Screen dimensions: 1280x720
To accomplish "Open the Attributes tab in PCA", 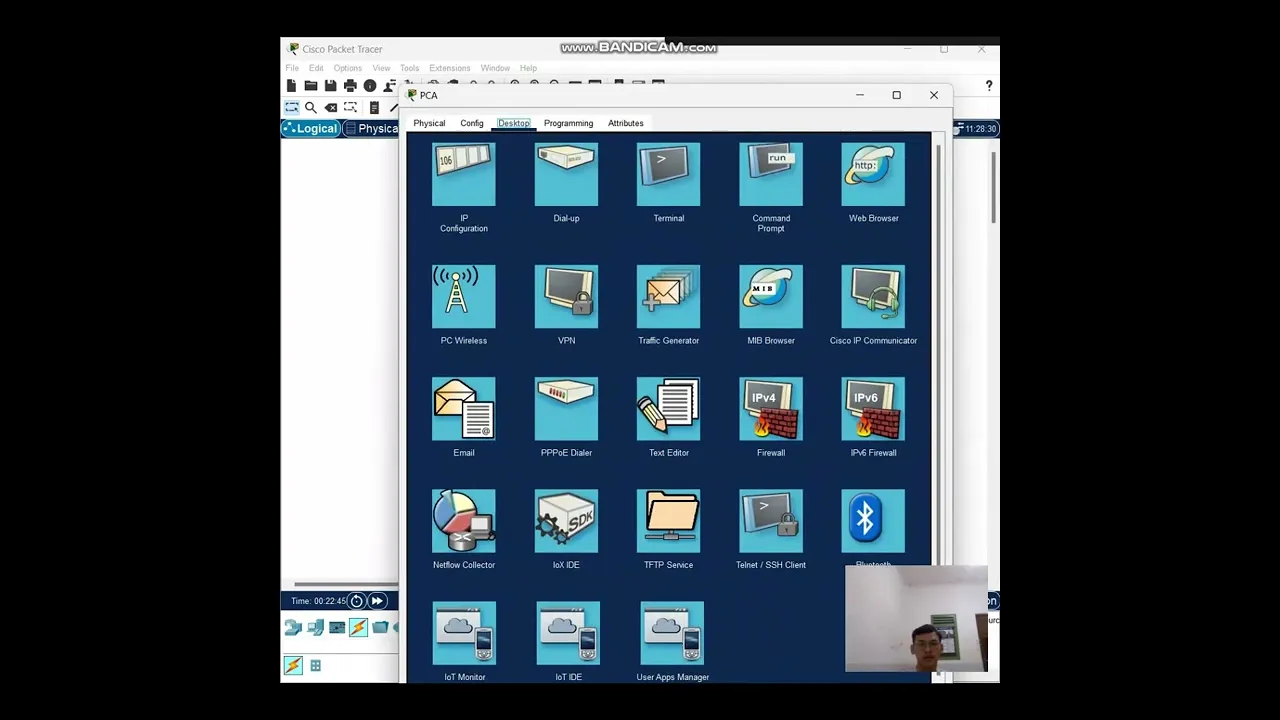I will (626, 123).
